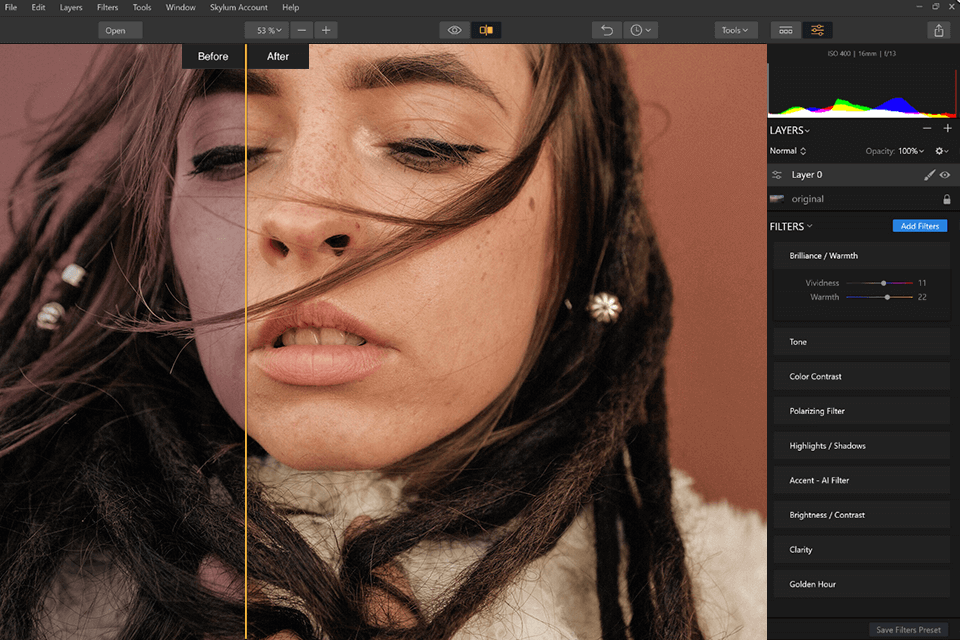Expand the 53% zoom level dropdown
The image size is (960, 640).
pyautogui.click(x=267, y=30)
